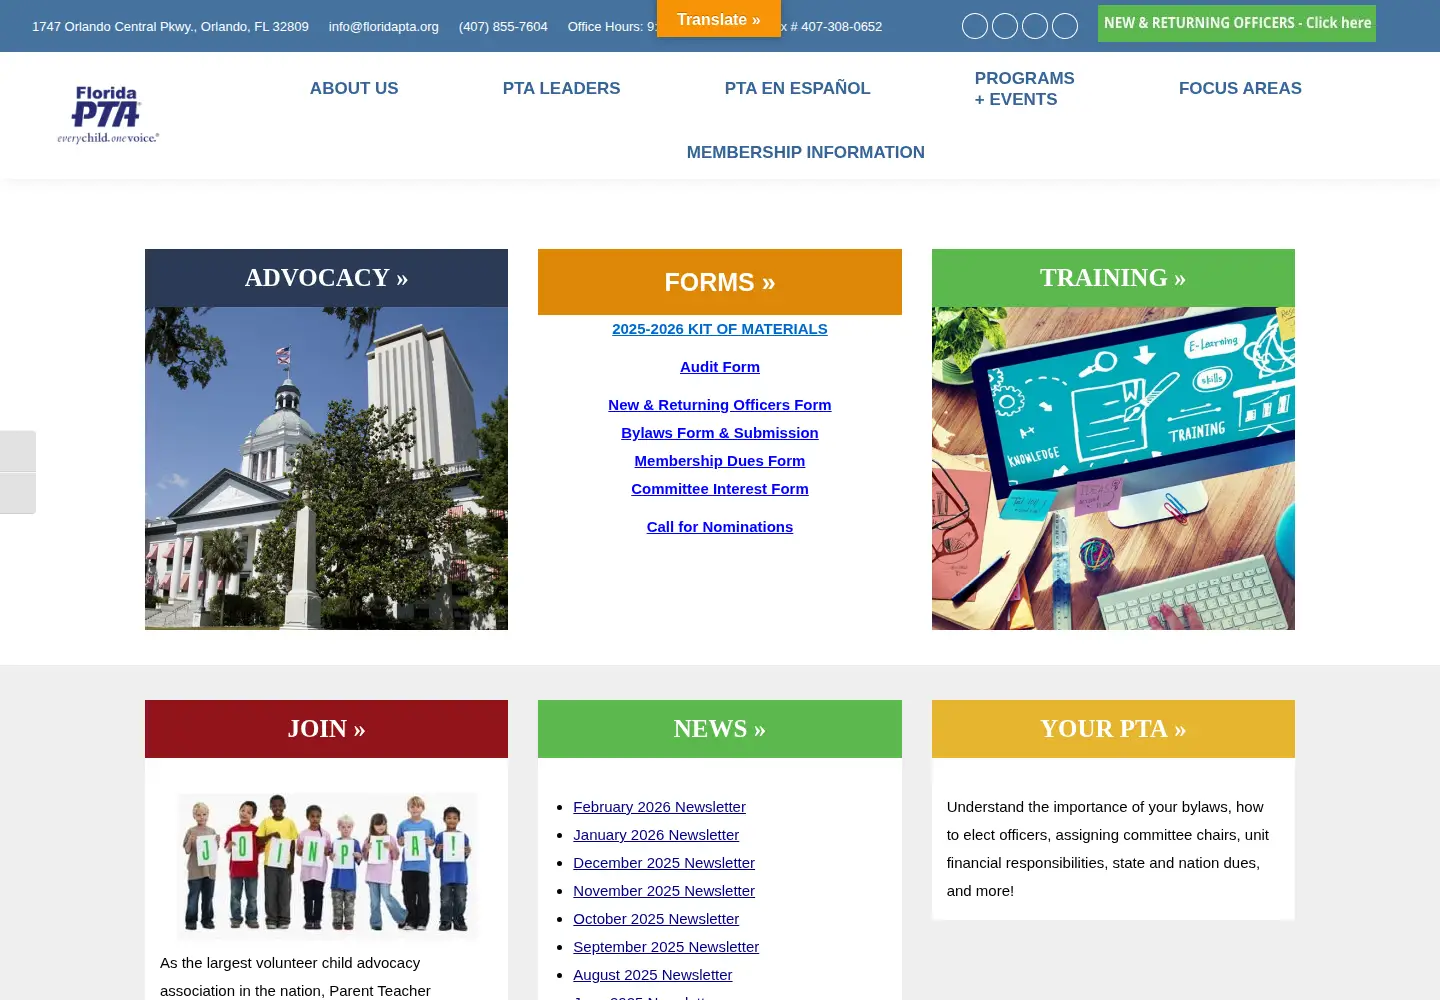Open the ADVOCACY » heading

point(326,278)
